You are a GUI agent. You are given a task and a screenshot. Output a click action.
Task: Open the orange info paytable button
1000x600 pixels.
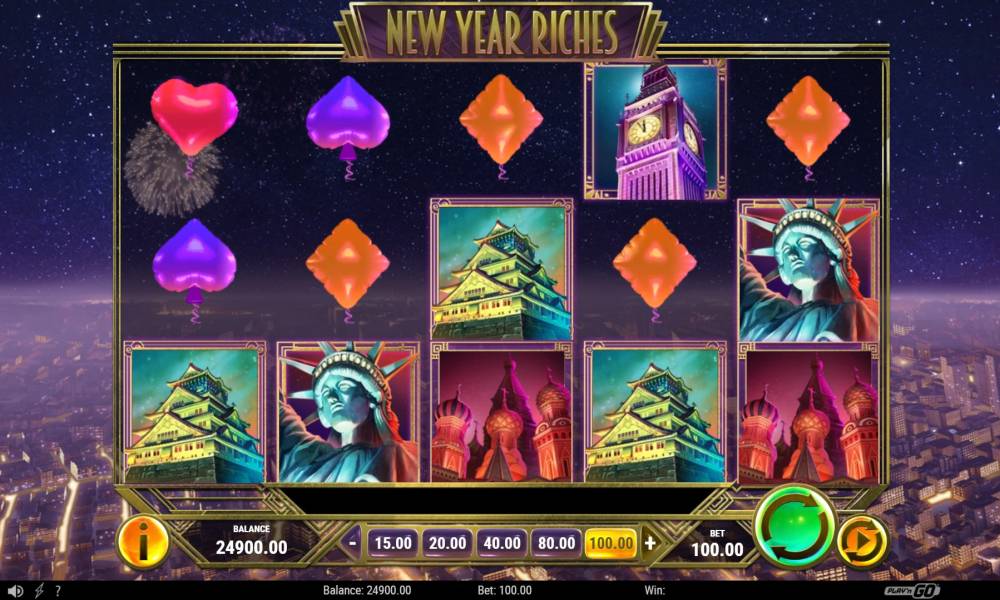coord(143,543)
